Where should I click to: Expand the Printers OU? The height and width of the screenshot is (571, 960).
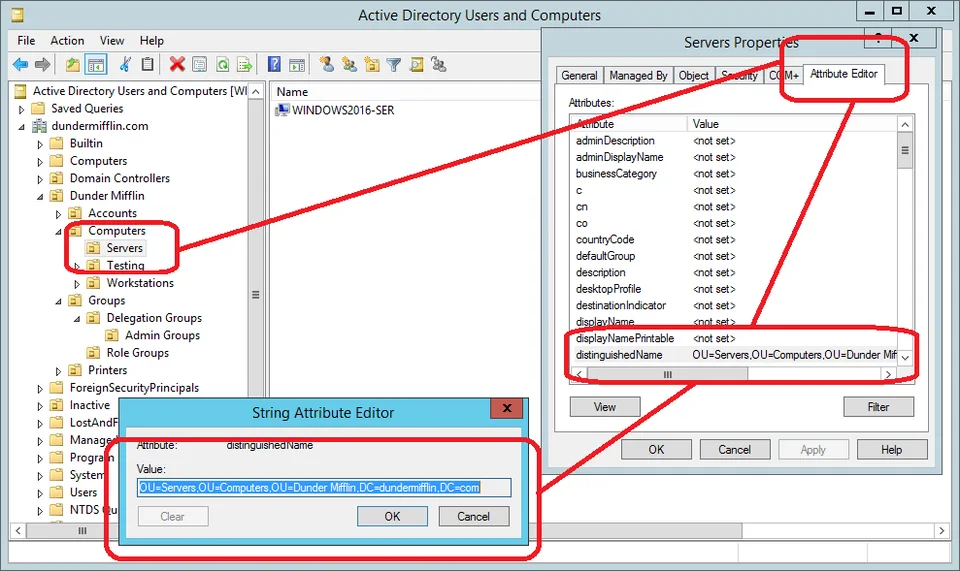58,371
